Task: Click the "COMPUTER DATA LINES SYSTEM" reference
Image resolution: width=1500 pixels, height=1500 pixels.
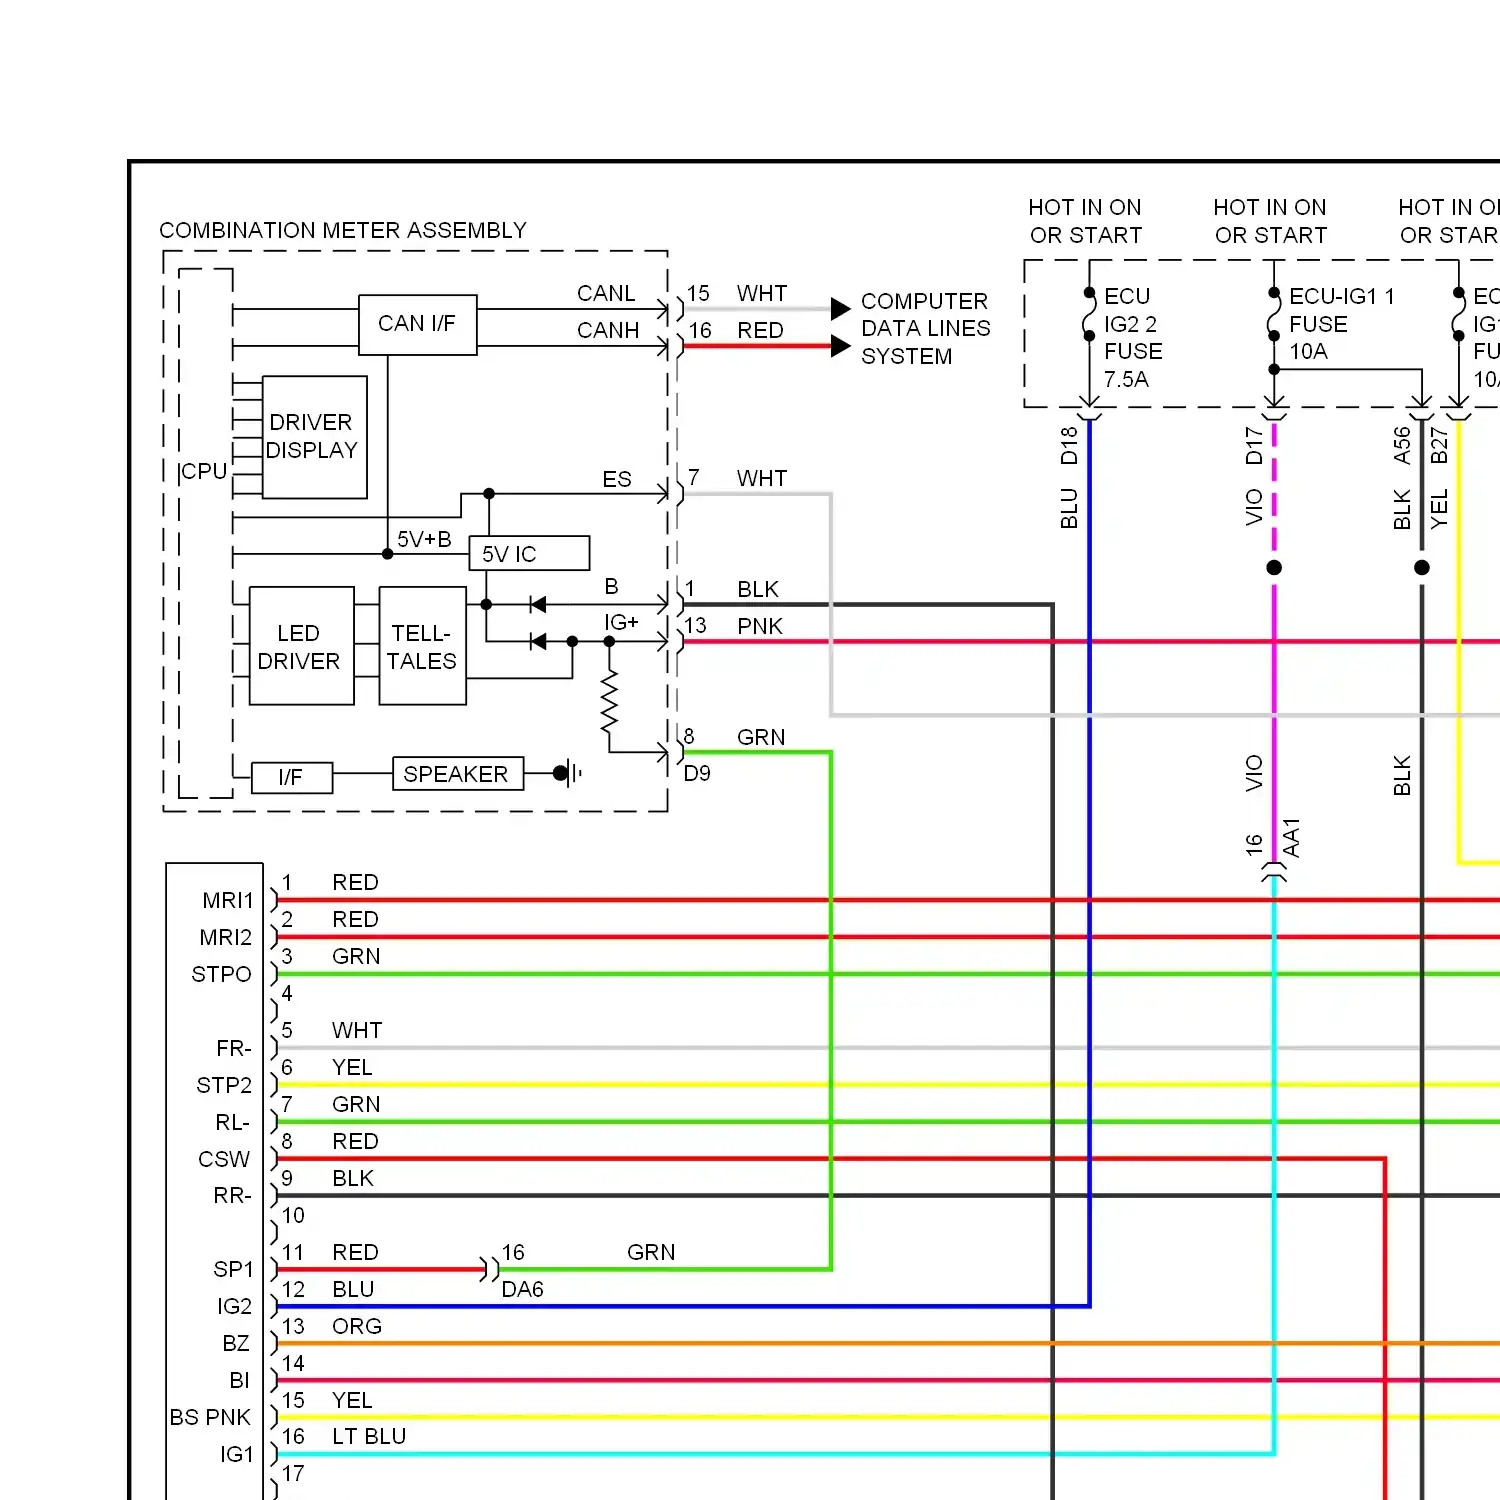Action: [x=925, y=329]
